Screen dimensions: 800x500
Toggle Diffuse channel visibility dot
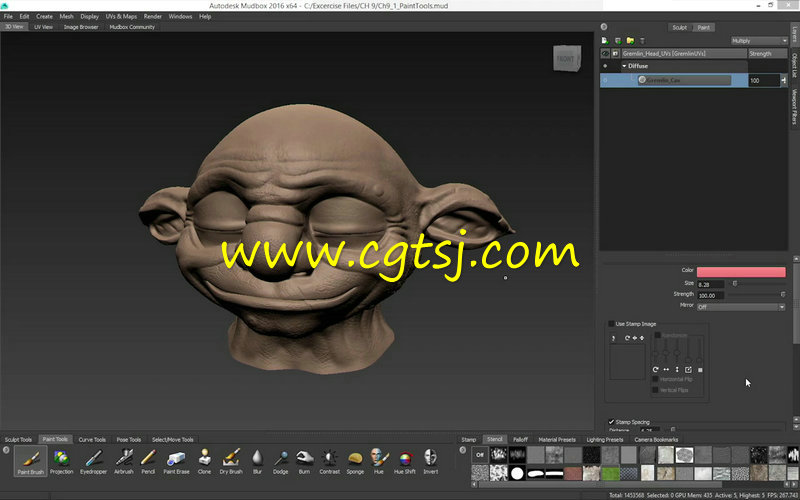pos(605,66)
